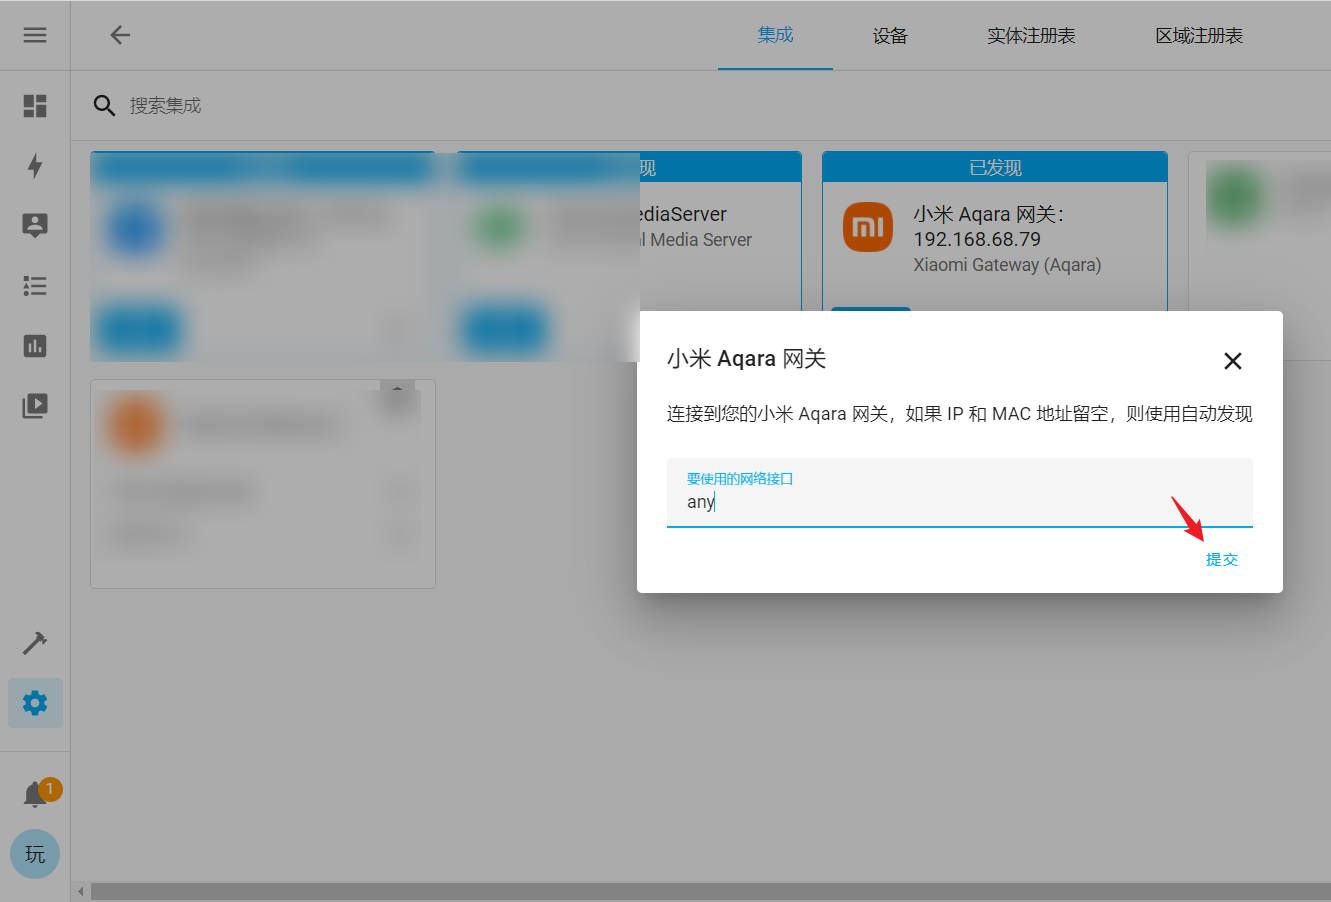Switch to the 实体注册表 tab
1331x902 pixels.
click(1031, 36)
